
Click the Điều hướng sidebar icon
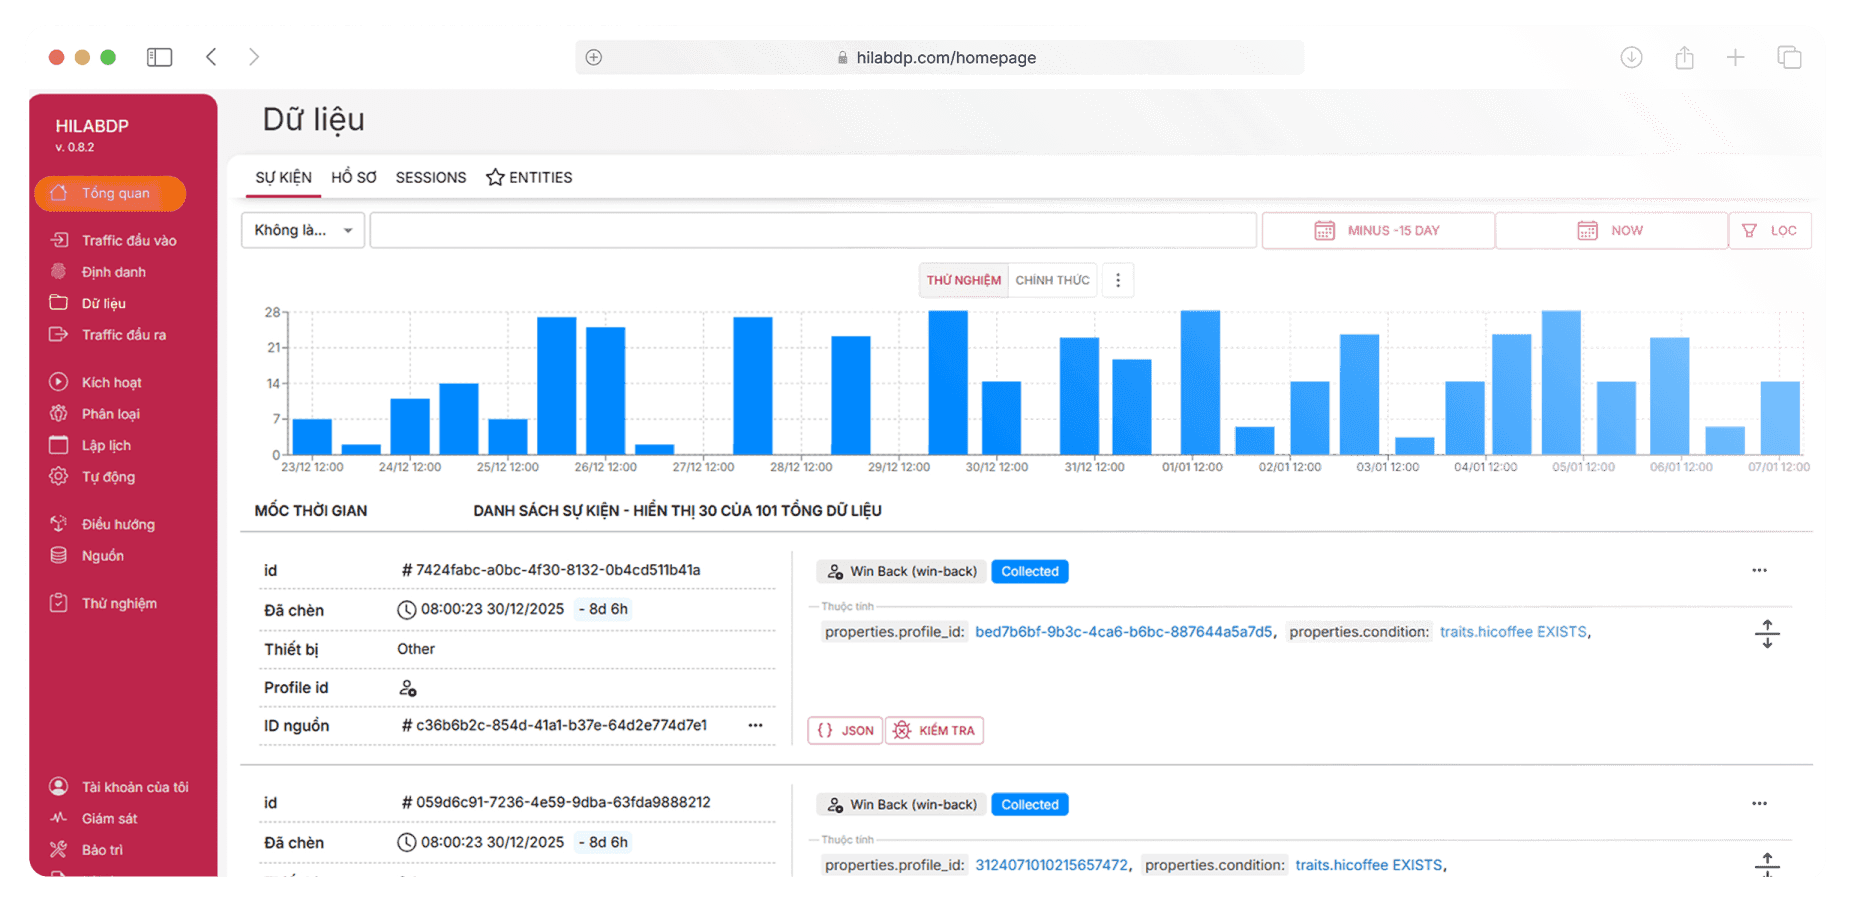point(59,524)
